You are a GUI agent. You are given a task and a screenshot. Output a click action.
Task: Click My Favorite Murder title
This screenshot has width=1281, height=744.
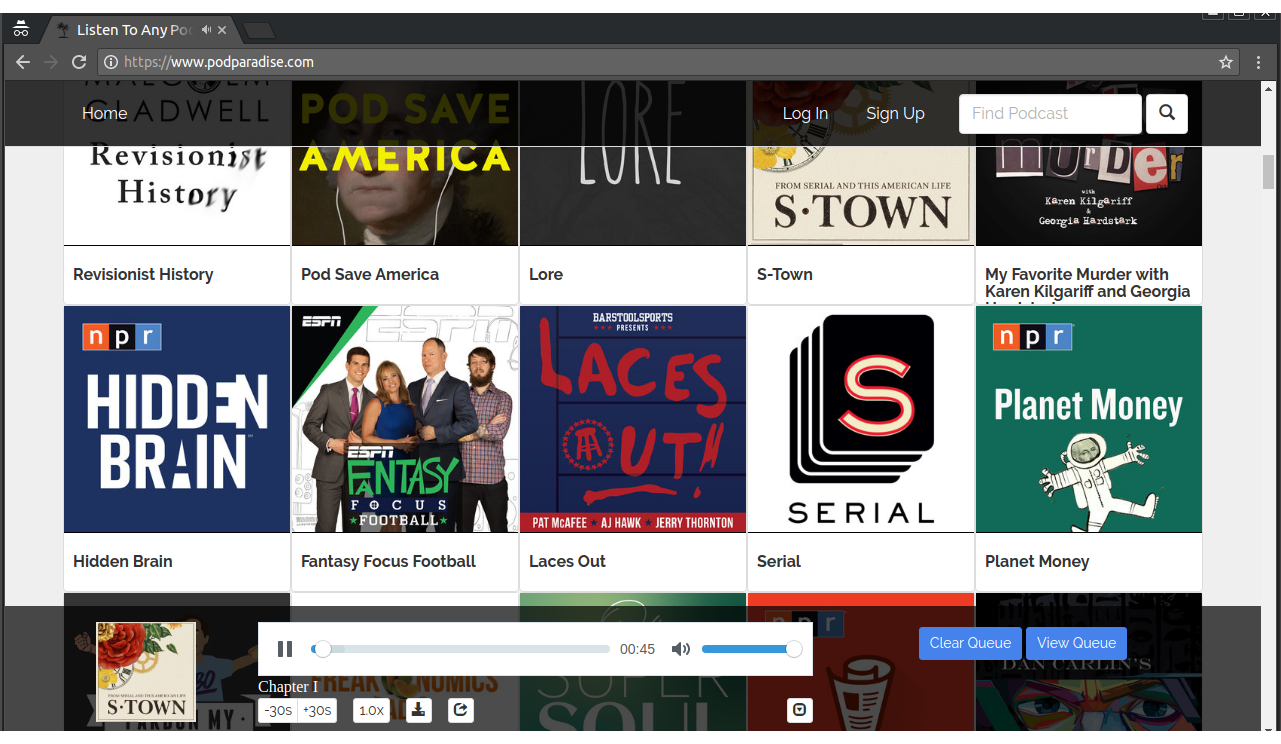[1088, 283]
